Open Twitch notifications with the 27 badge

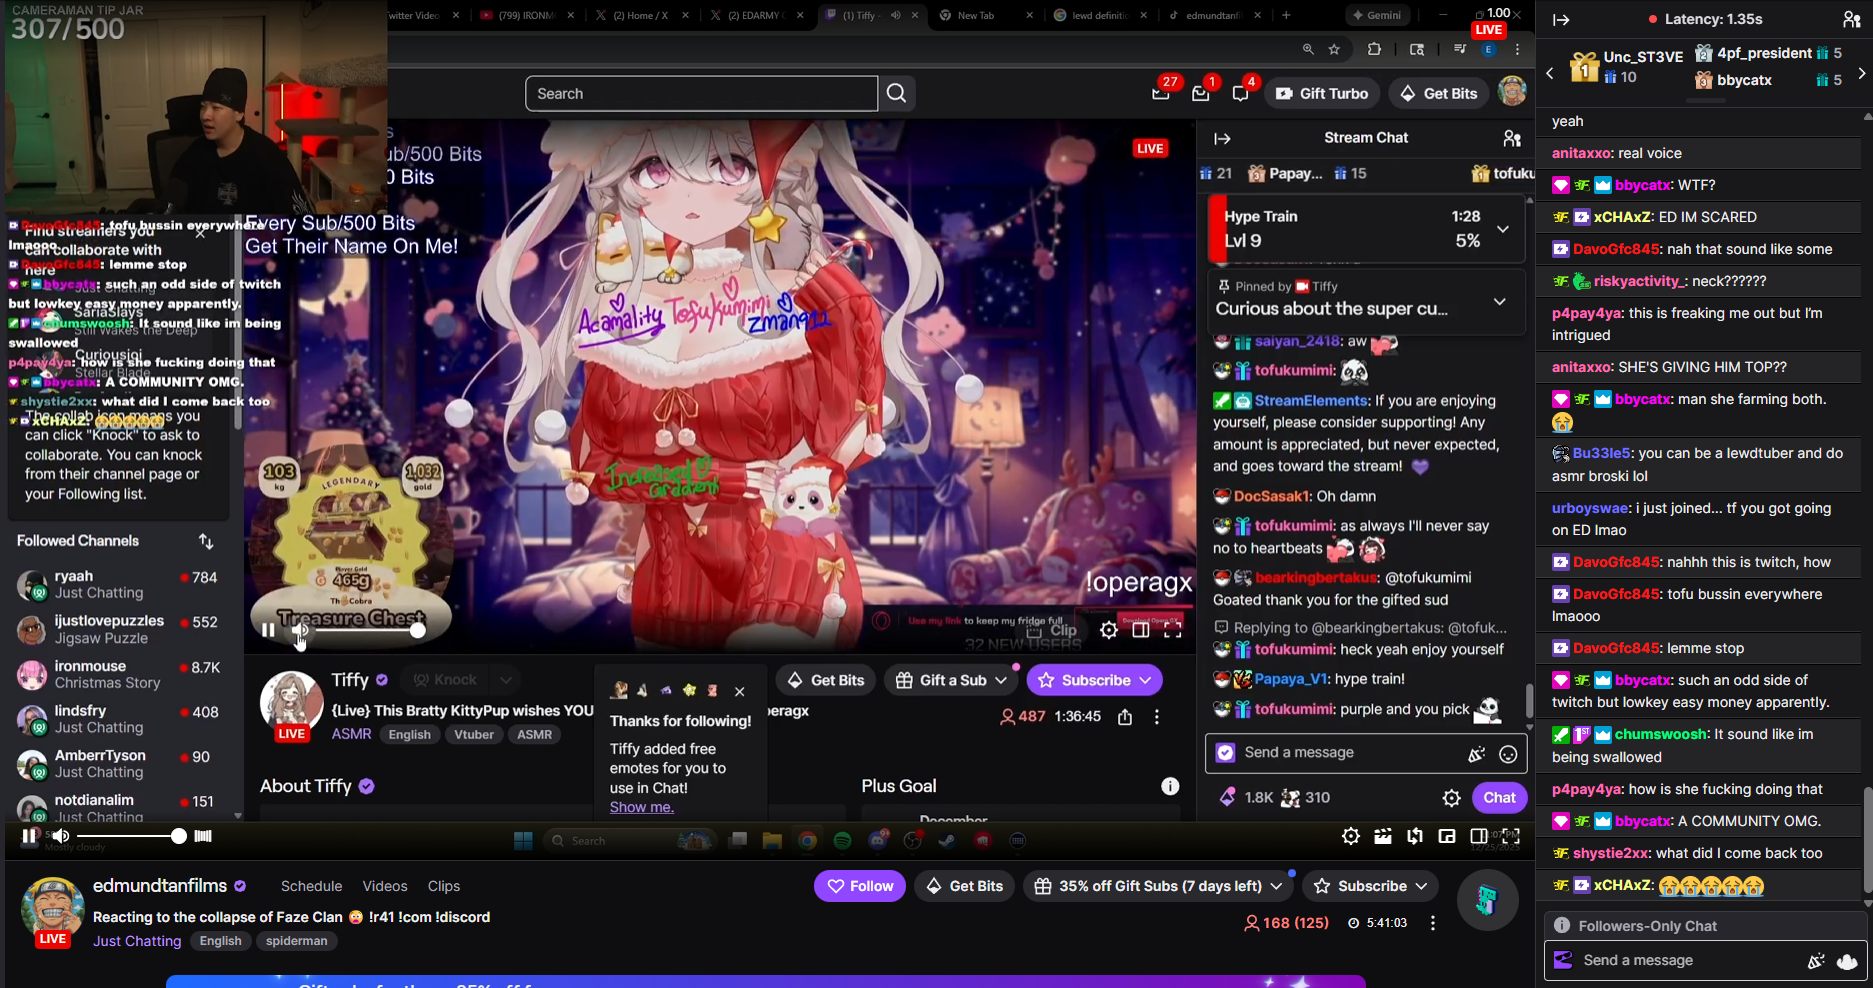point(1161,93)
